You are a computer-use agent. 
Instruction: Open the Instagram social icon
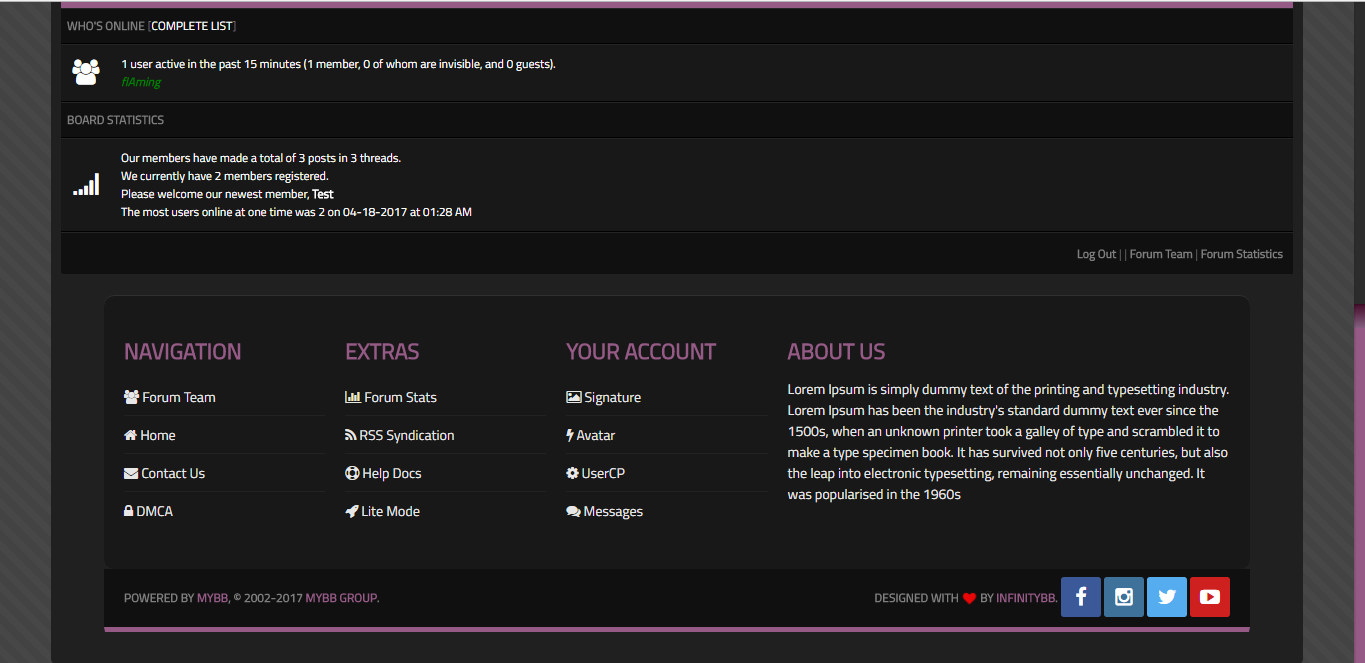coord(1124,597)
